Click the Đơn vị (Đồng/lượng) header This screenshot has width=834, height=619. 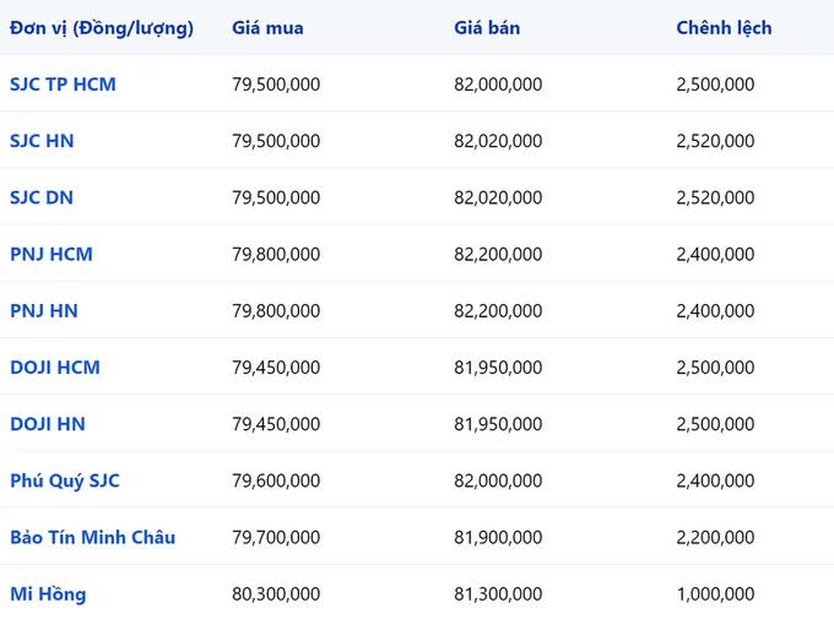[102, 28]
